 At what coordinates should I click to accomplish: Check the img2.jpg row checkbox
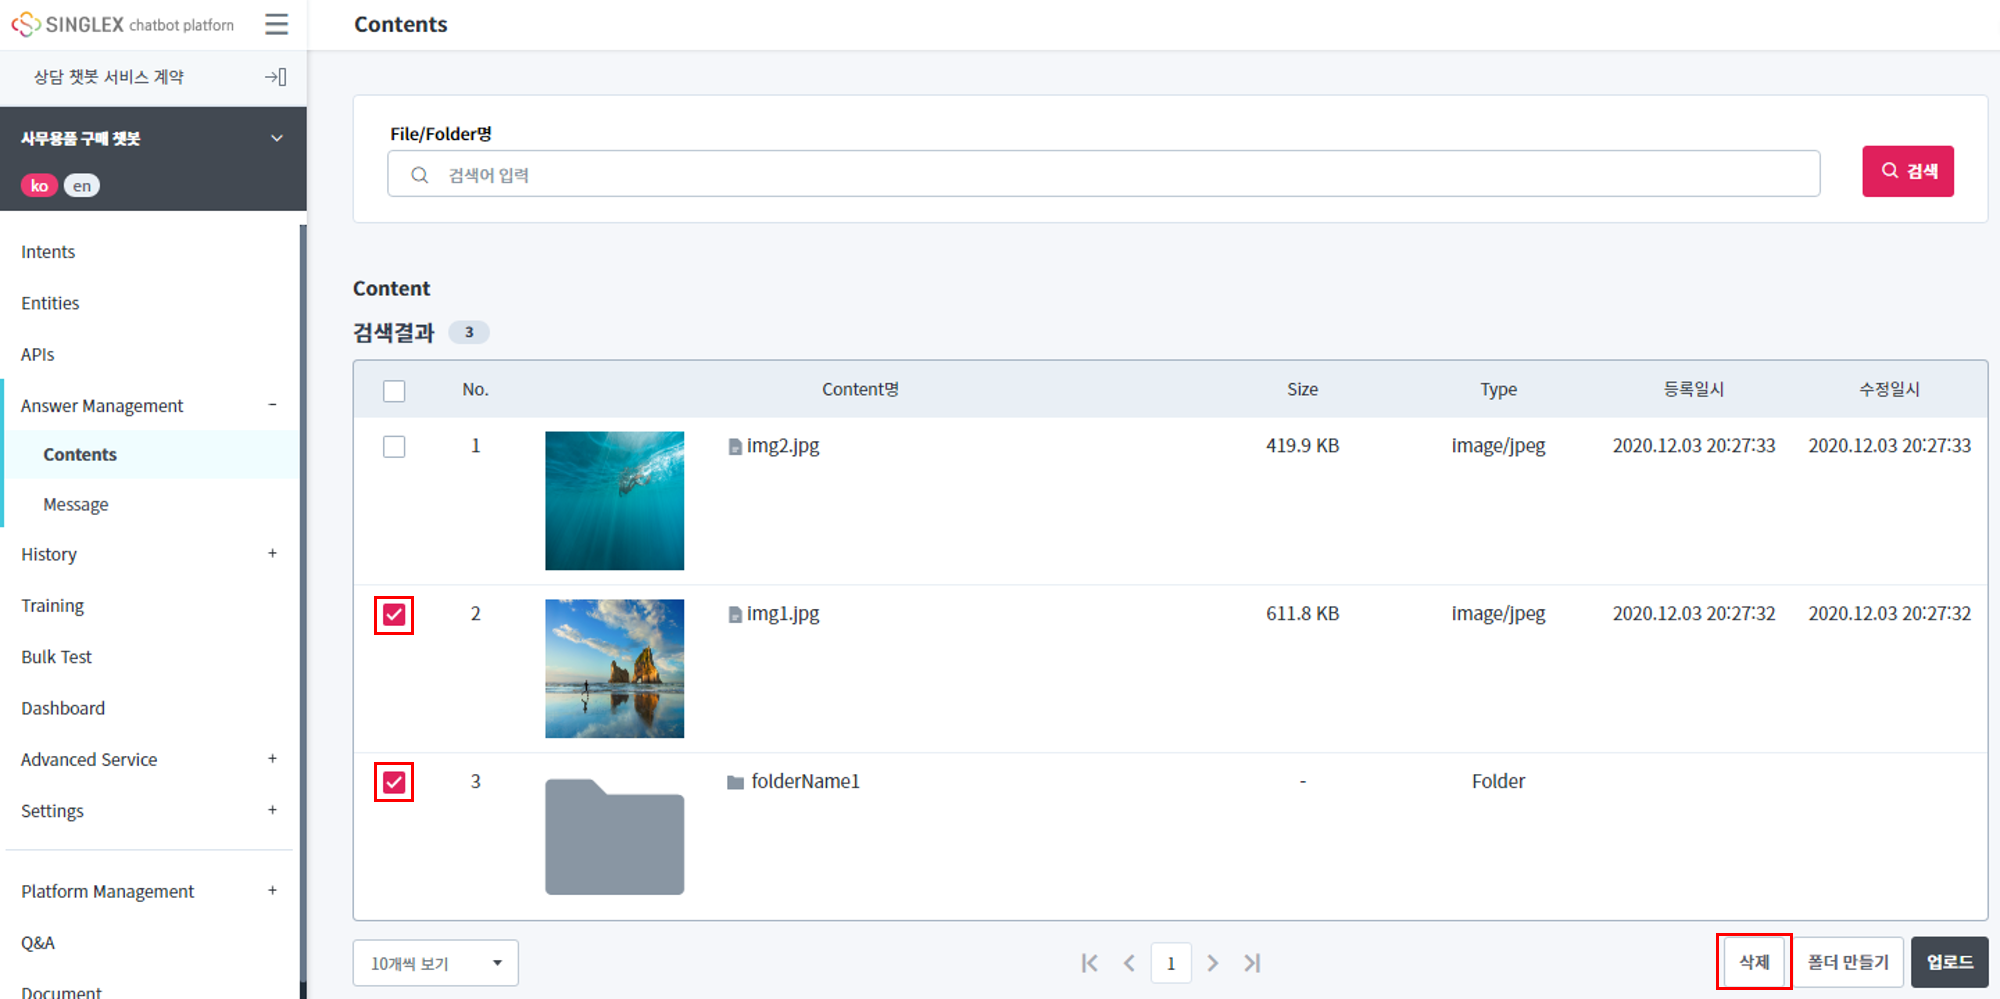pos(394,447)
